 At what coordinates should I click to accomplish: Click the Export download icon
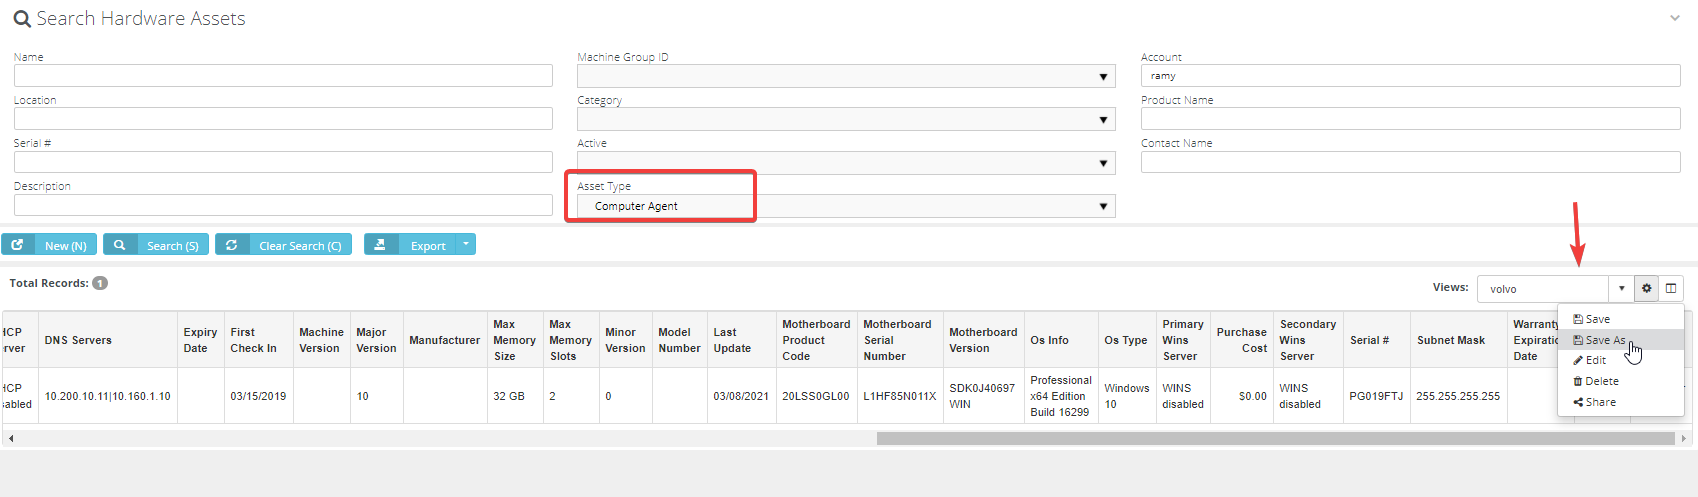[380, 245]
